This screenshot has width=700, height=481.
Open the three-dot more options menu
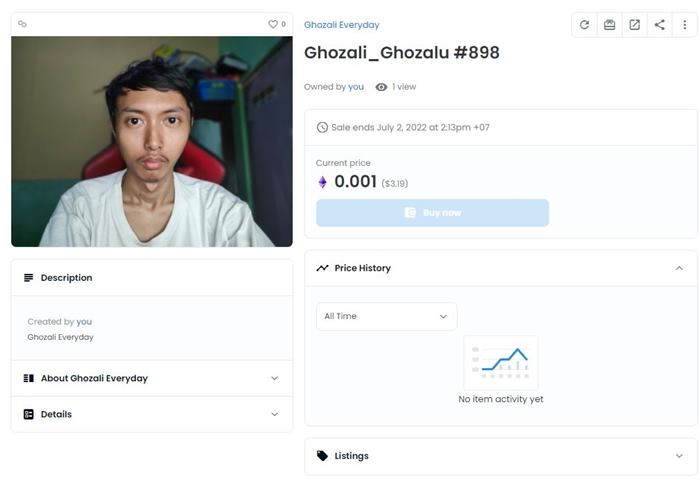click(x=685, y=25)
